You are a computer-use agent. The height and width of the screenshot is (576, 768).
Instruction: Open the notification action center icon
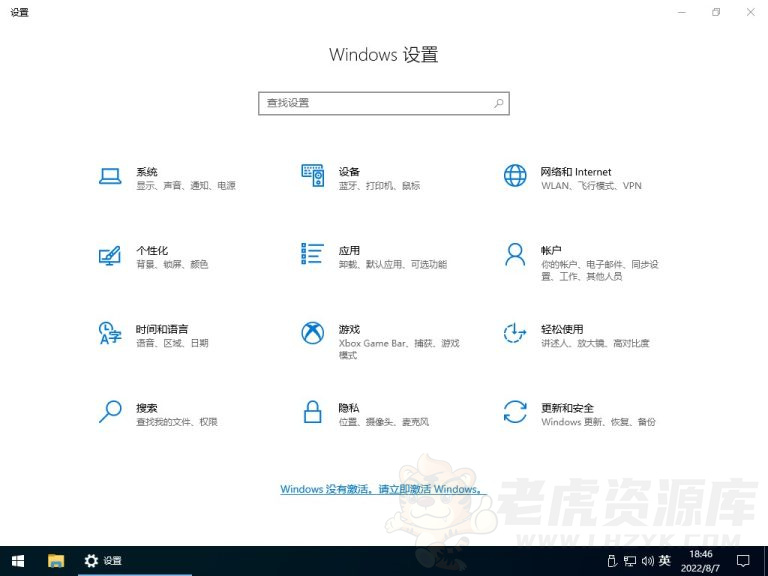(743, 561)
